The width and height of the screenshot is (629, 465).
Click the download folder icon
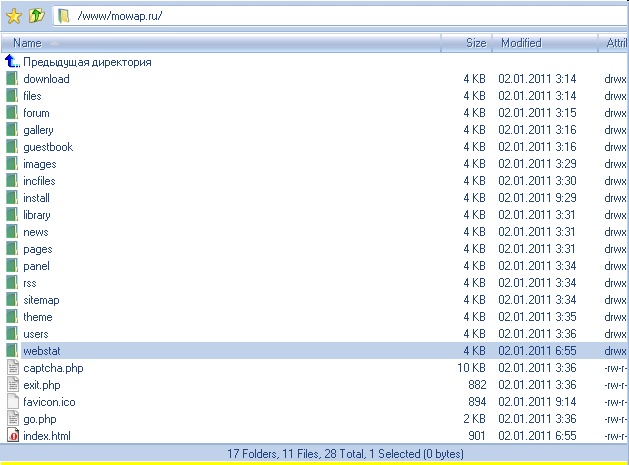click(x=12, y=79)
